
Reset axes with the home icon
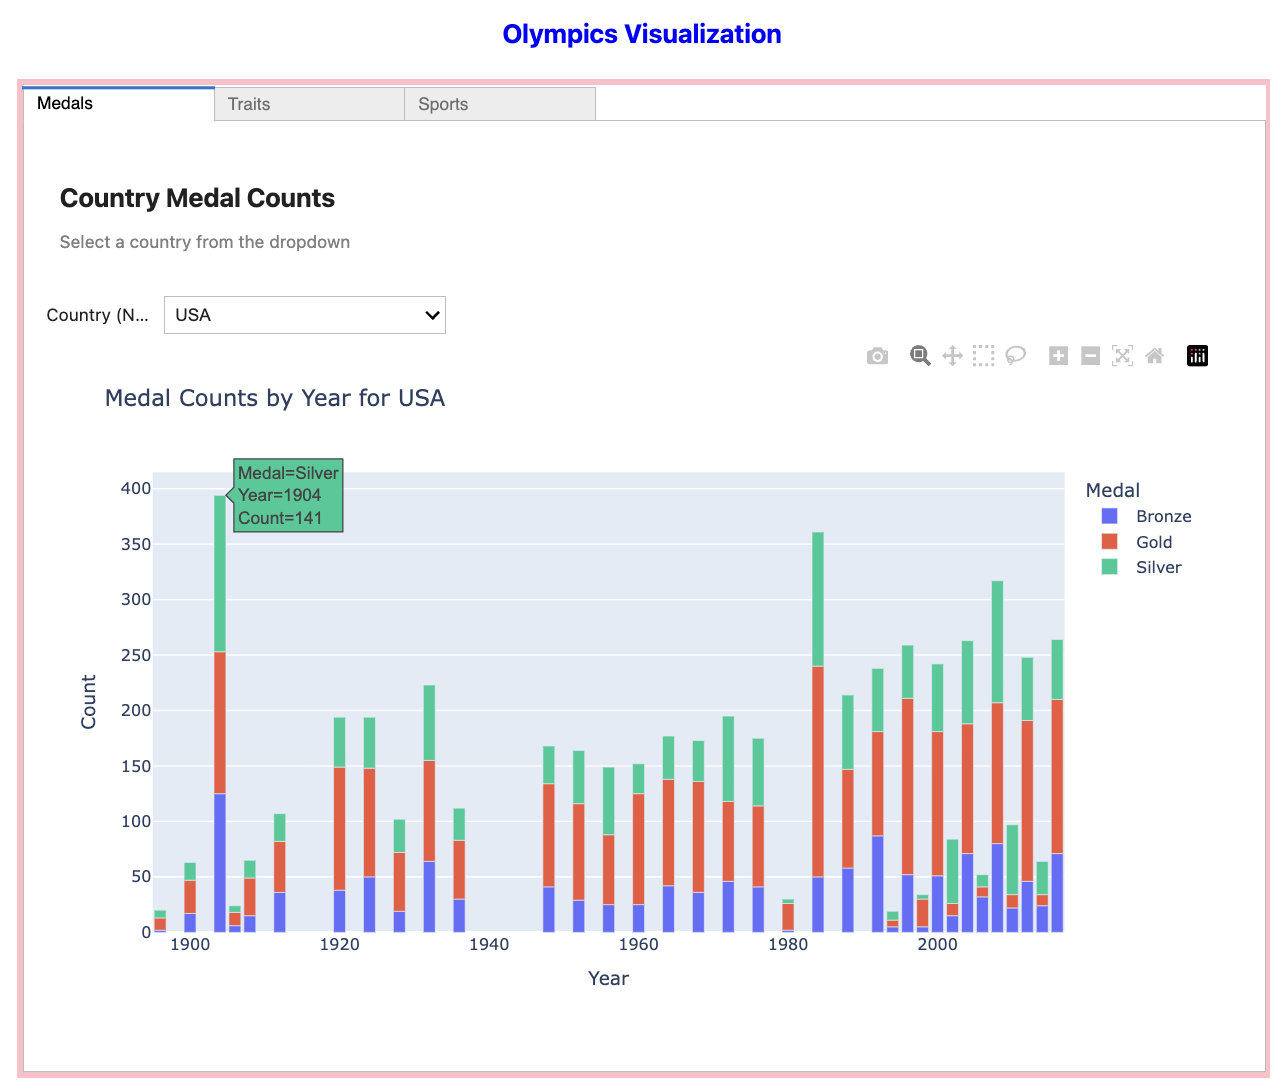coord(1155,356)
